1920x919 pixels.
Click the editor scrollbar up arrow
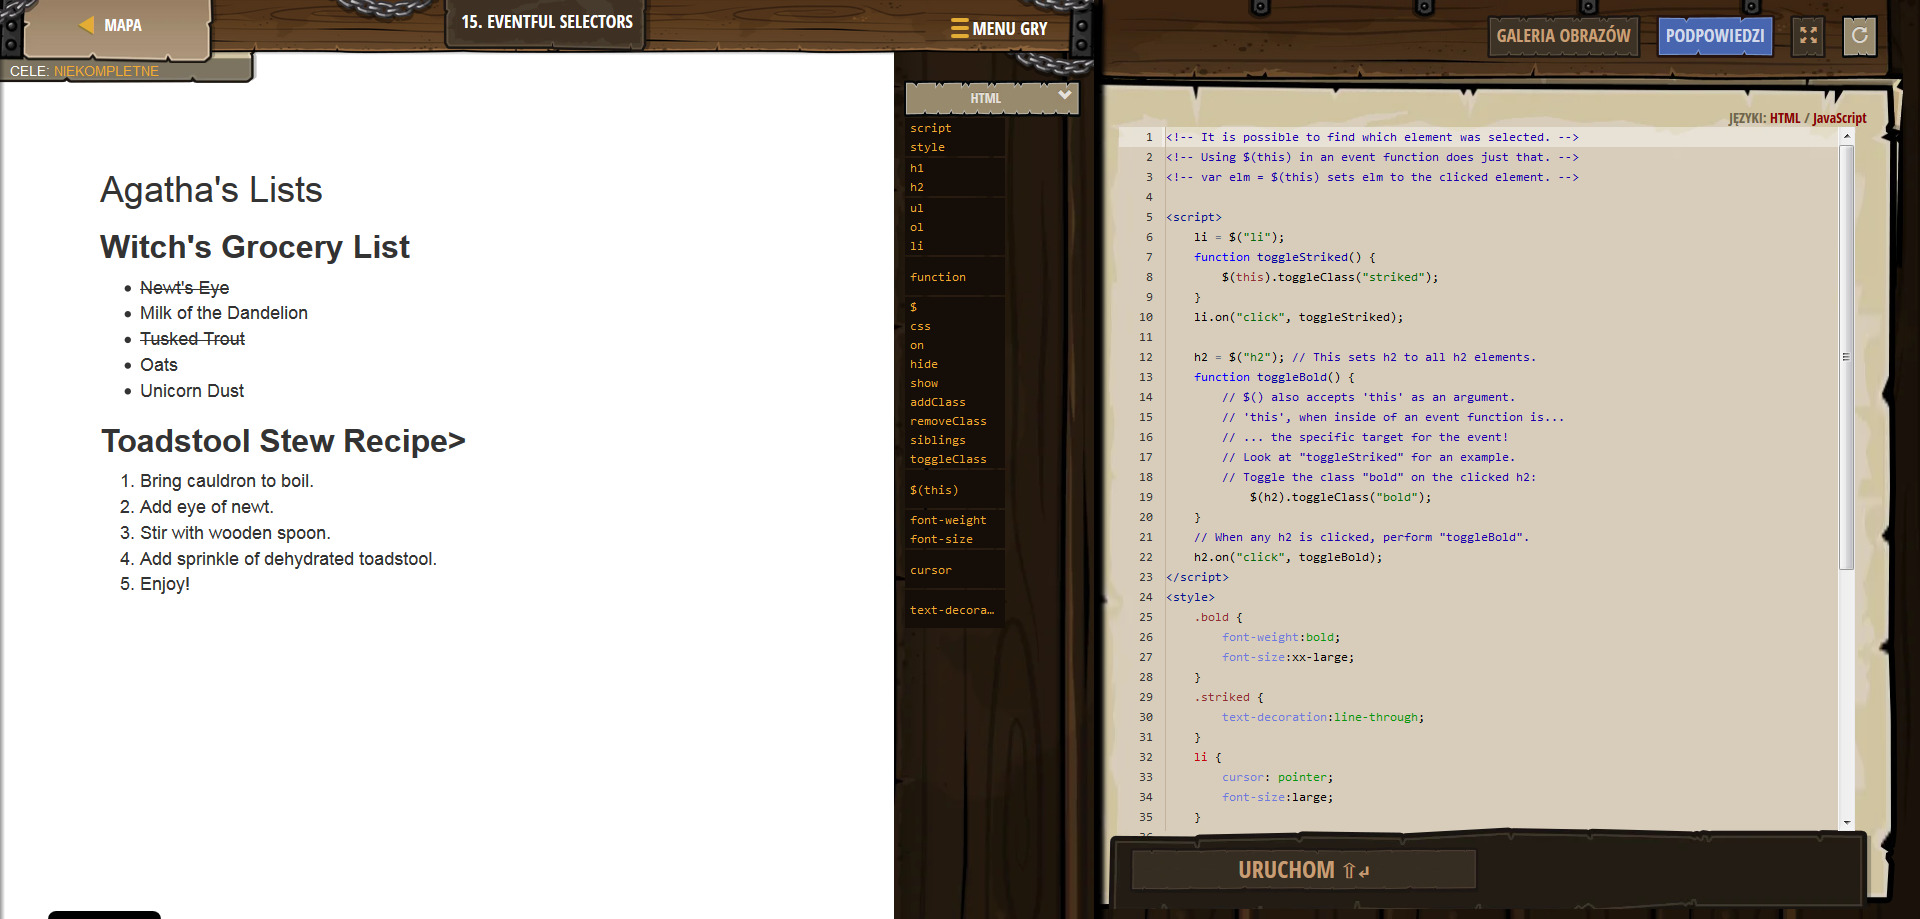pos(1847,137)
